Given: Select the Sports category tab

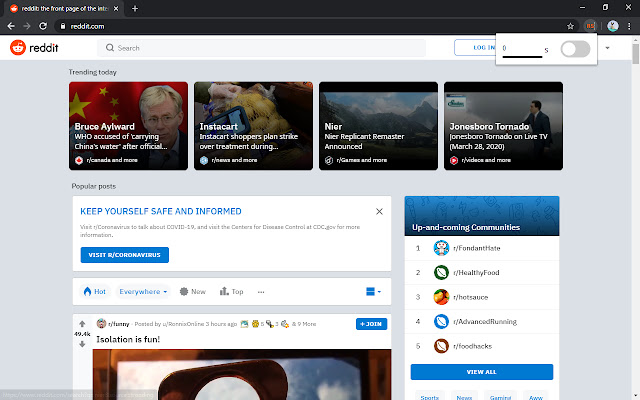Looking at the screenshot, I should [429, 397].
